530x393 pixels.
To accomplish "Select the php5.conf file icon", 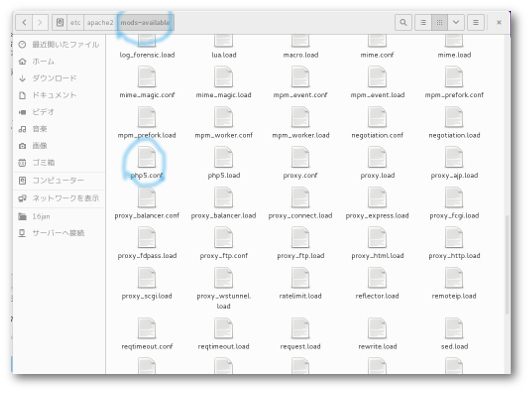I will pos(147,157).
